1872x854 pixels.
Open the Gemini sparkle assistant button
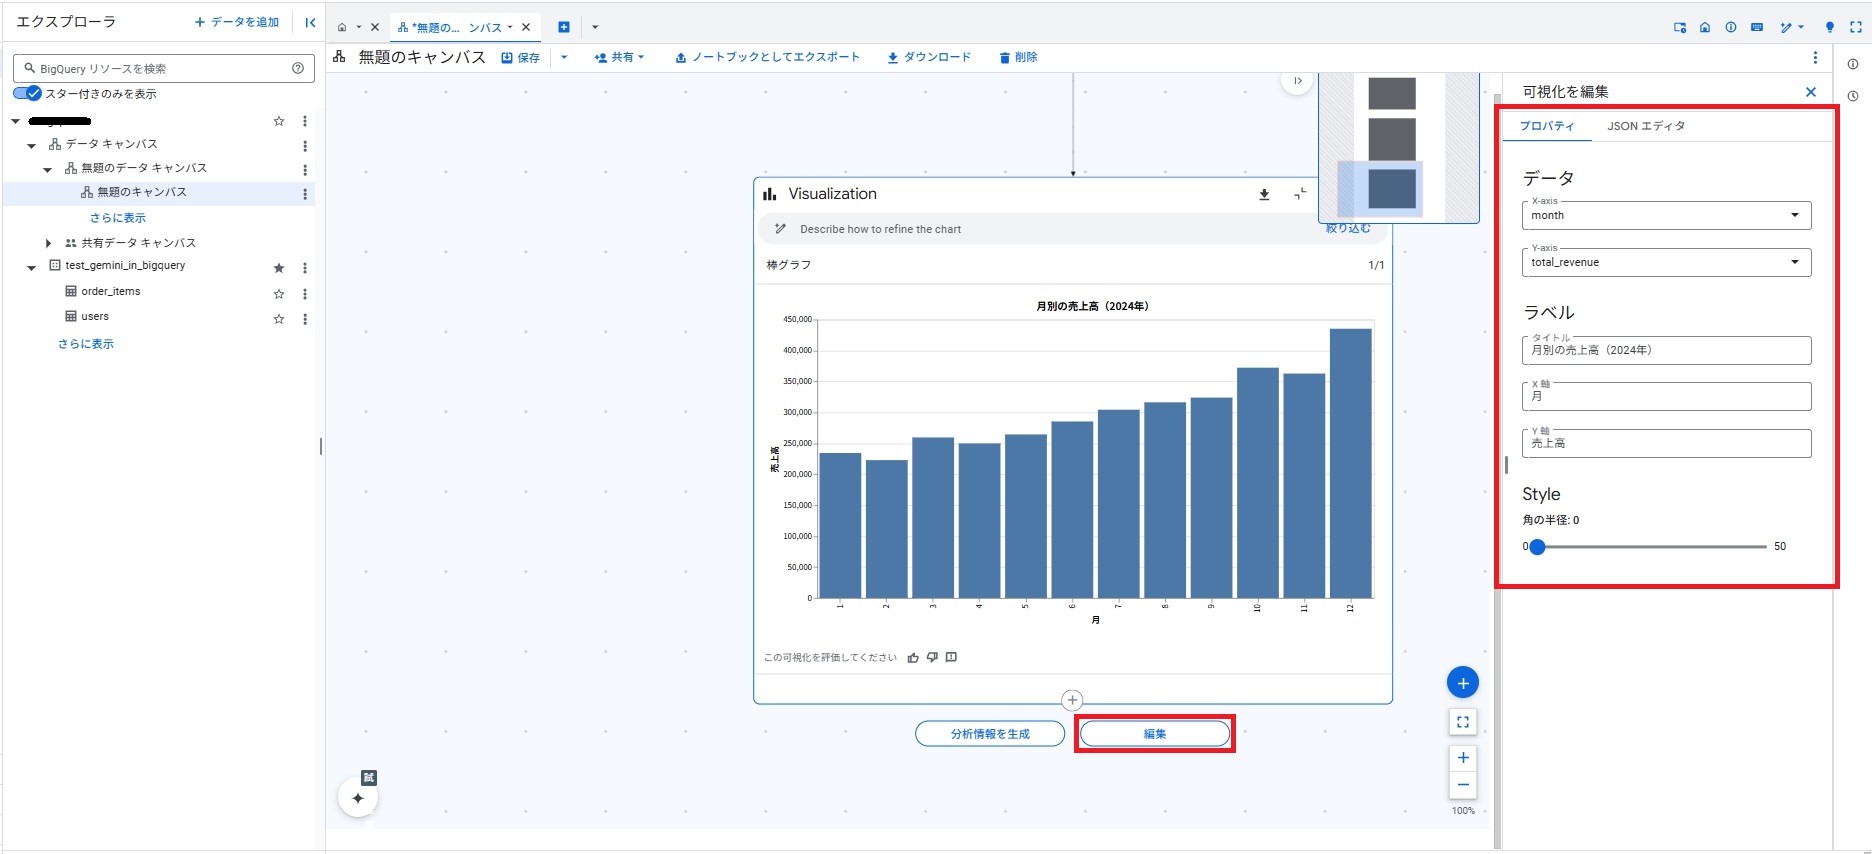[358, 798]
